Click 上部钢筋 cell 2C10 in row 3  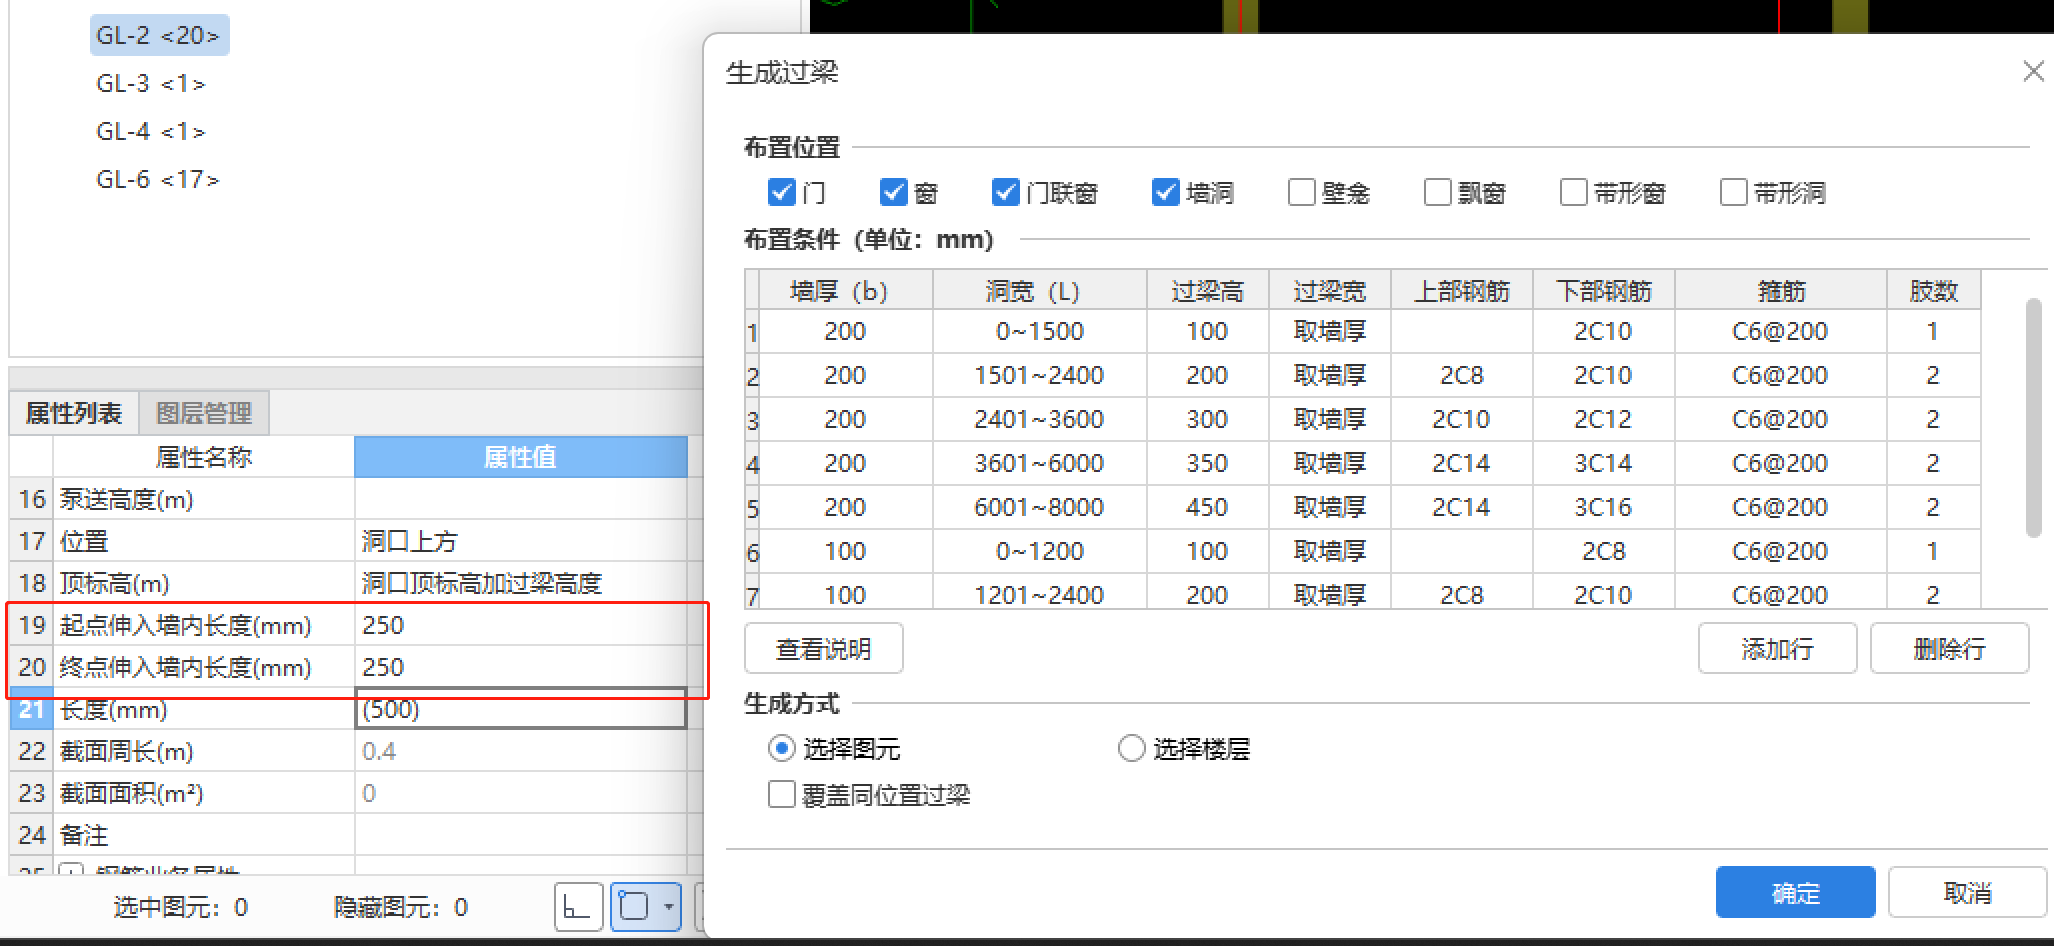point(1461,419)
